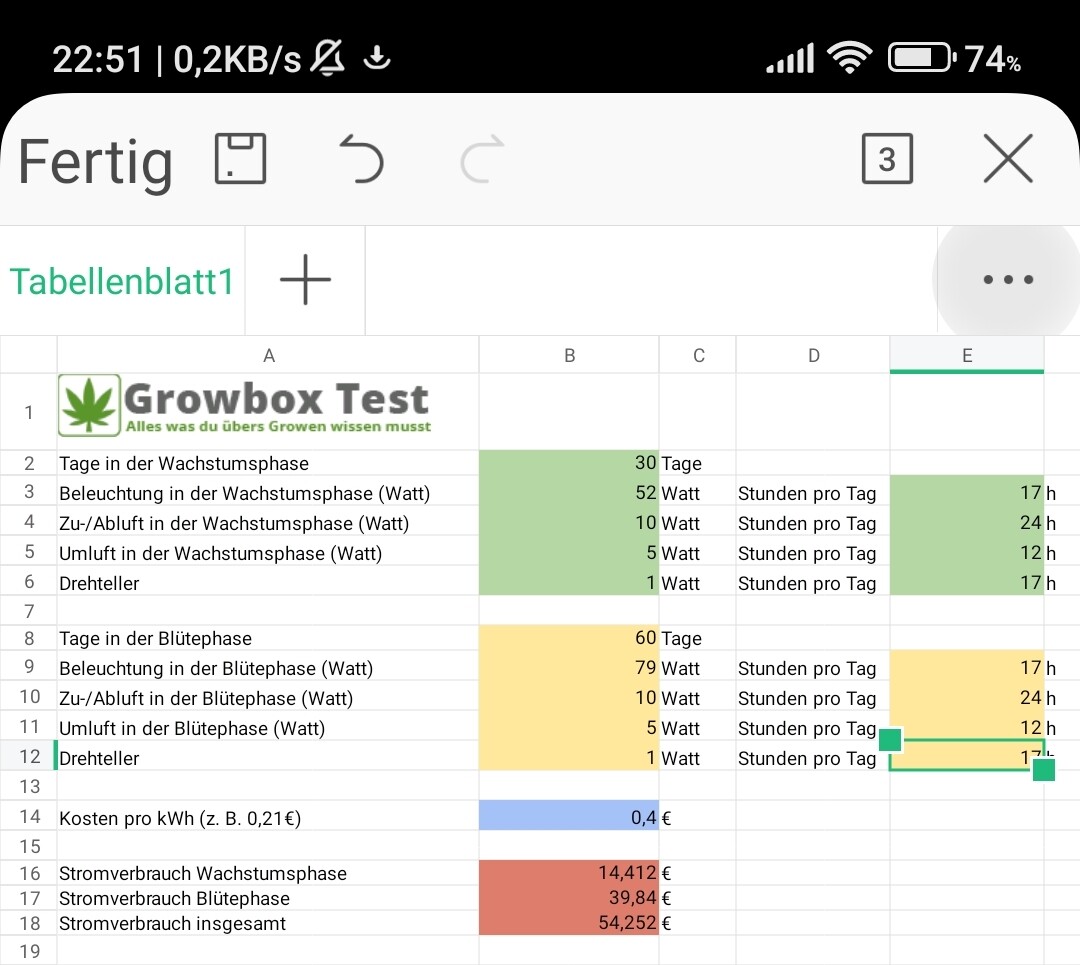Viewport: 1080px width, 965px height.
Task: Tap the save floppy disk icon
Action: coord(240,159)
